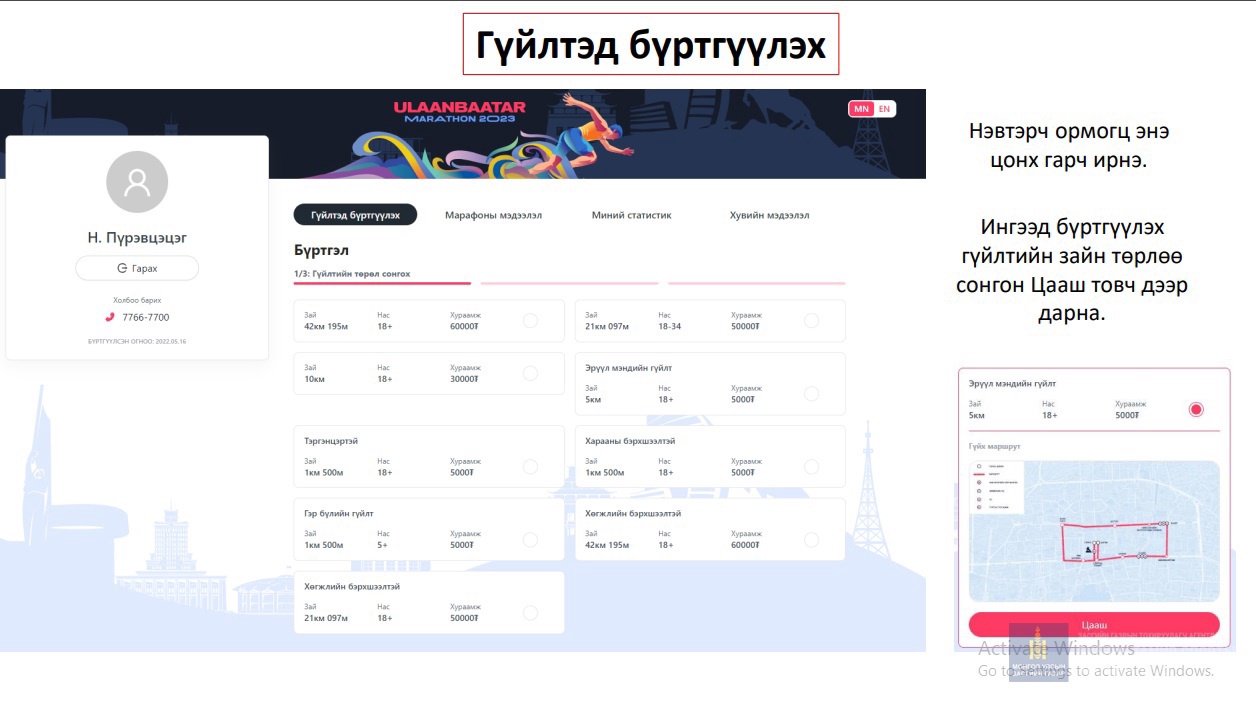Screen dimensions: 1256x707
Task: Select Эрүүл мэндийн гүйлт radio in the race list
Action: 811,393
